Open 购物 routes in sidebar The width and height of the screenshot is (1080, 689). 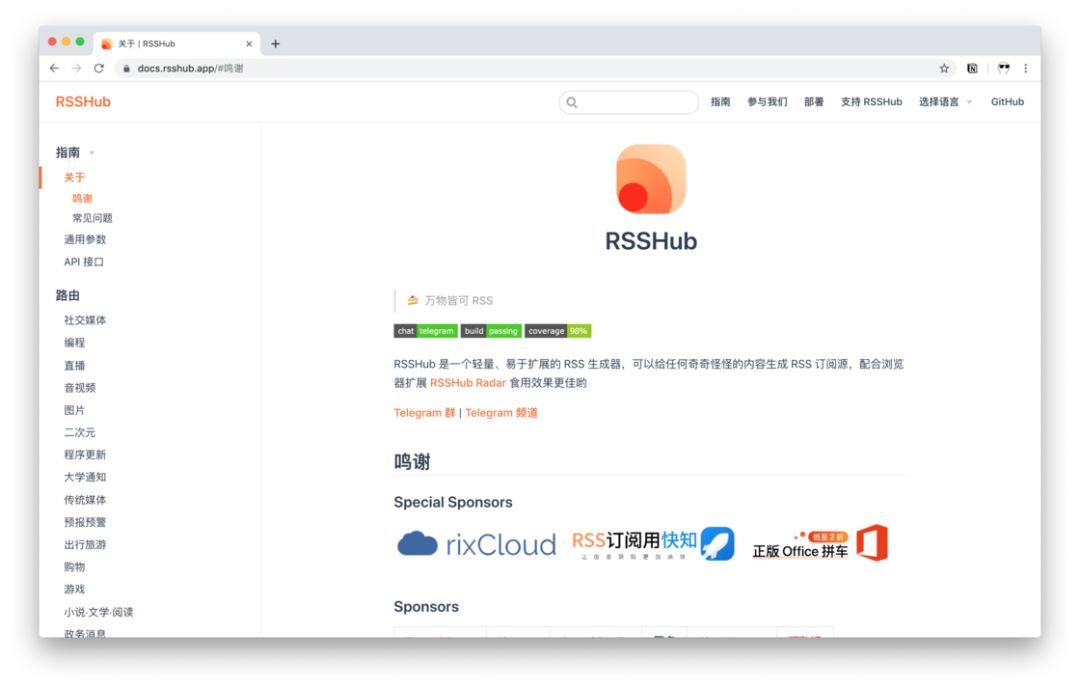click(74, 566)
